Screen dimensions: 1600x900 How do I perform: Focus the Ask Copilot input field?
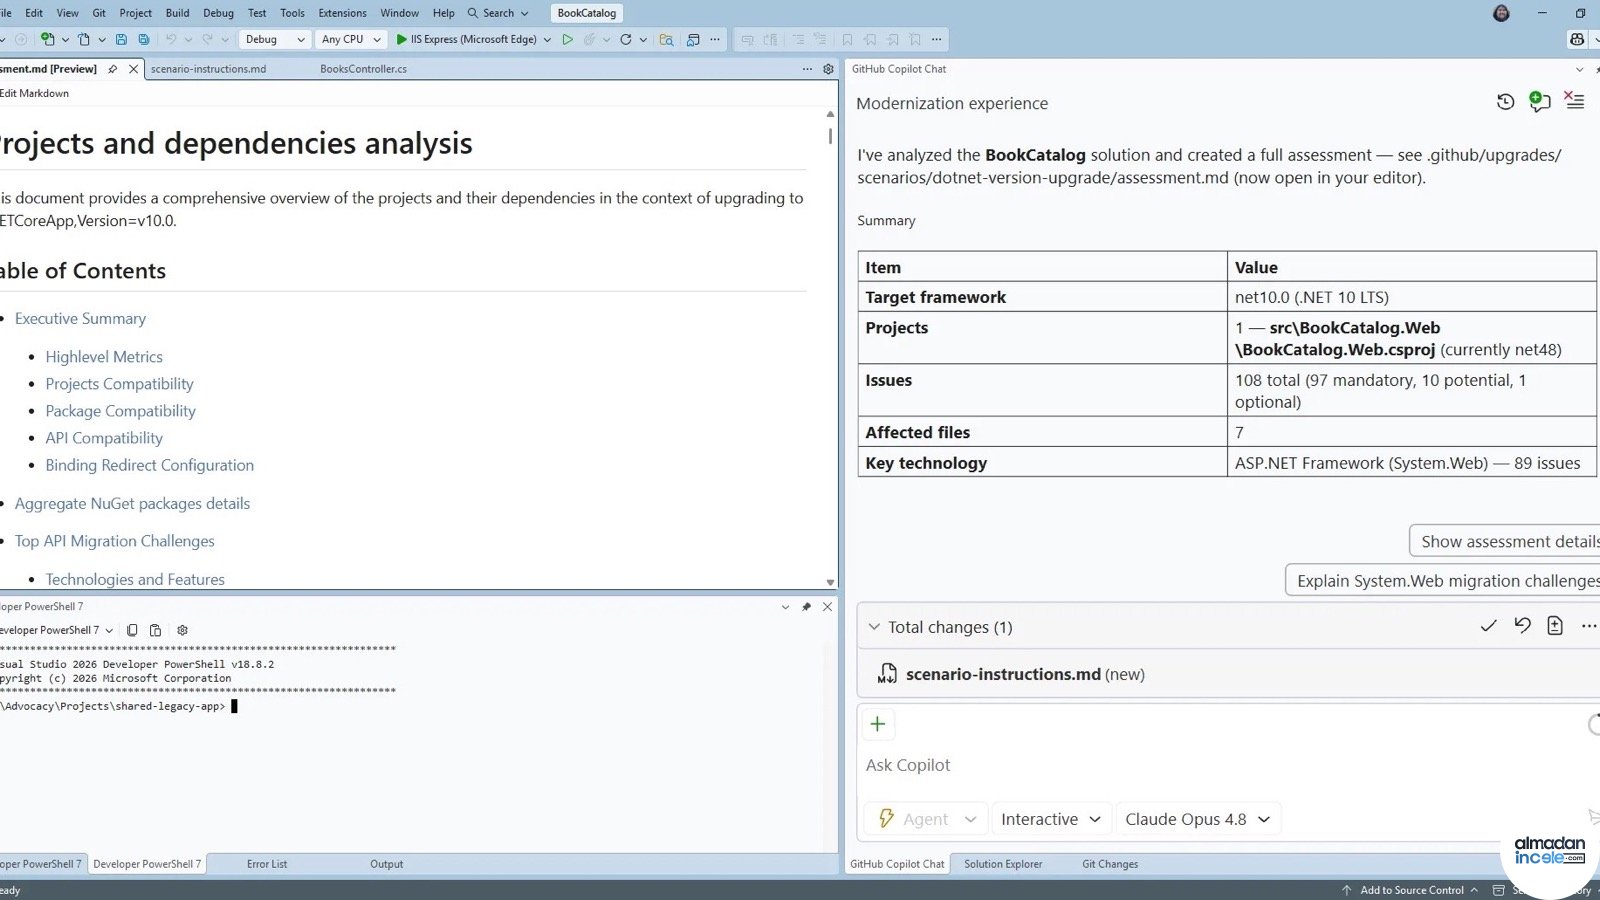1220,765
